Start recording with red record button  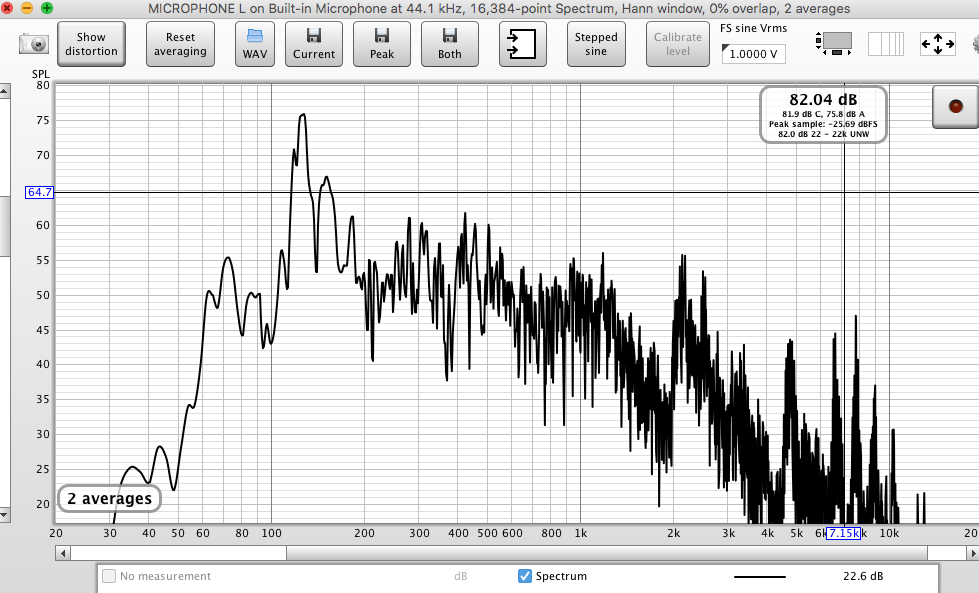pos(955,107)
